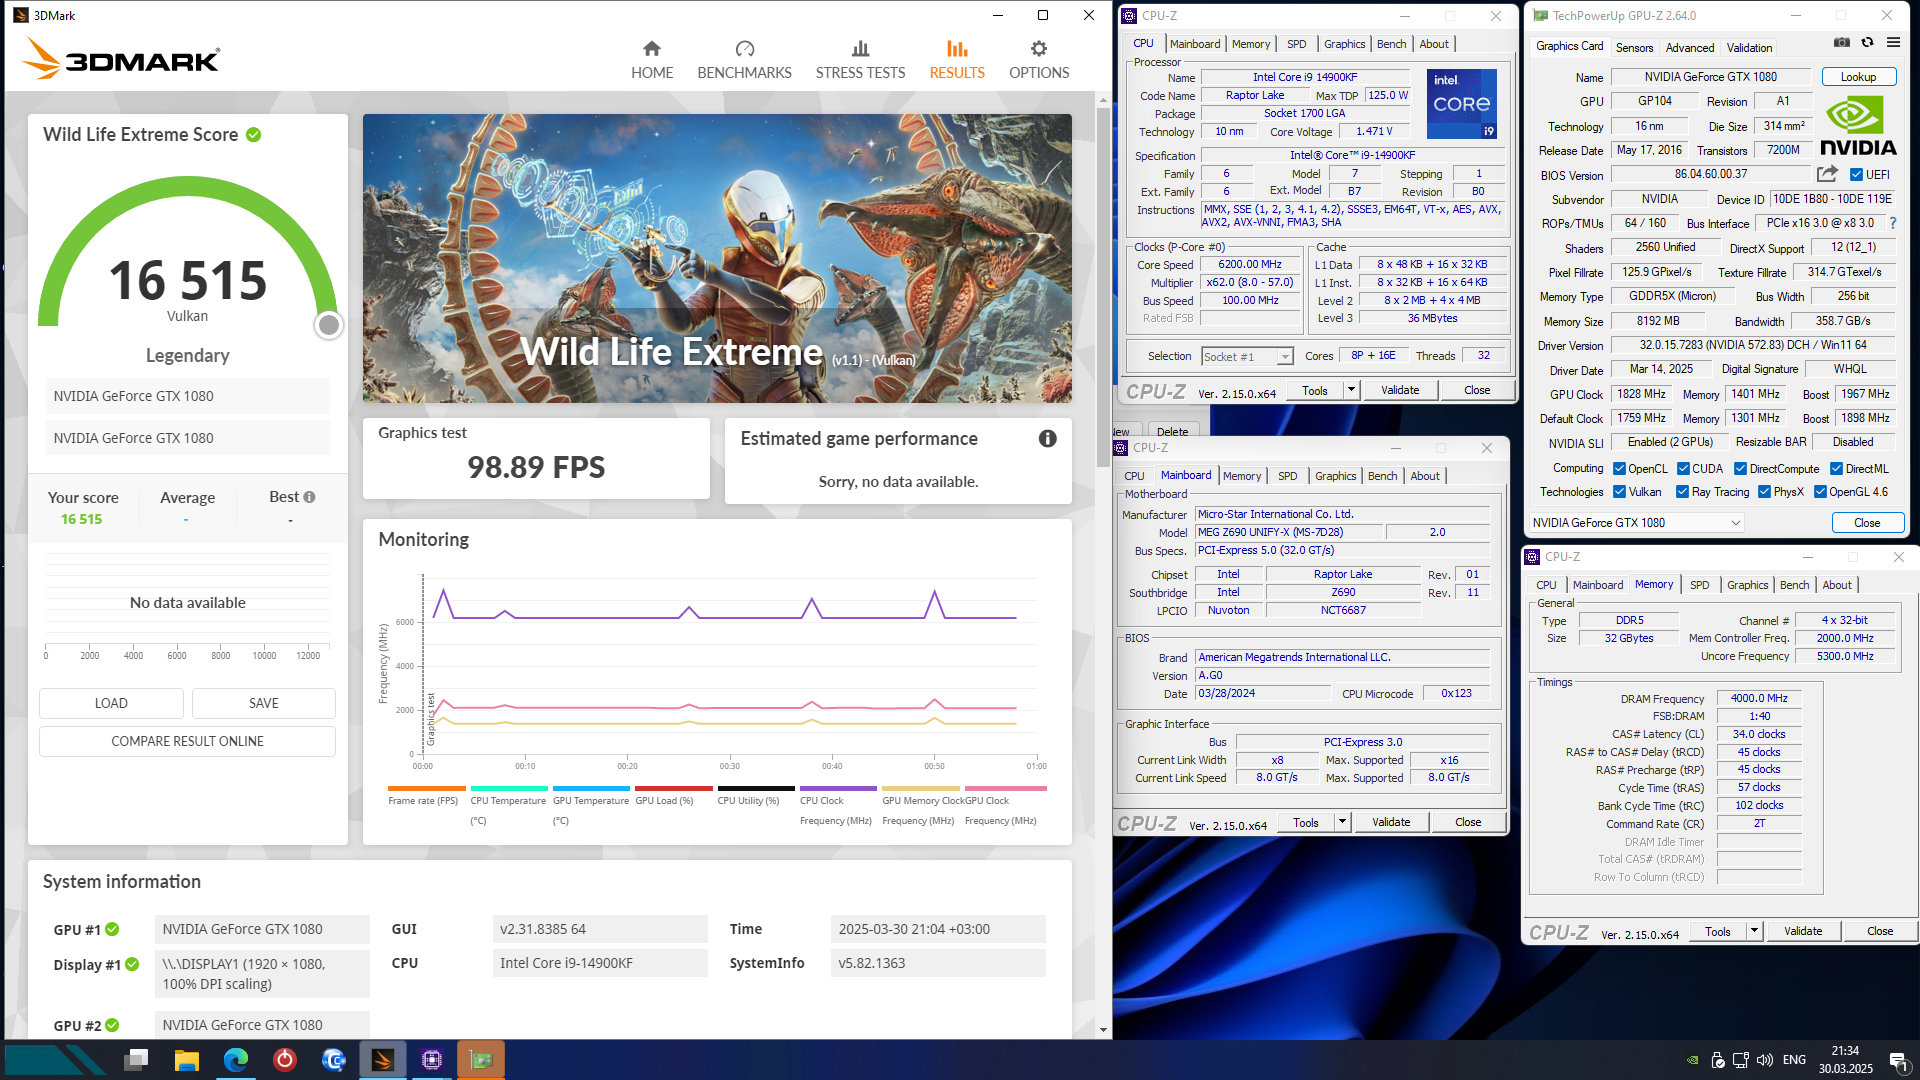Click Intel Core i9 logo in CPU-Z
1920x1080 pixels.
pyautogui.click(x=1461, y=104)
